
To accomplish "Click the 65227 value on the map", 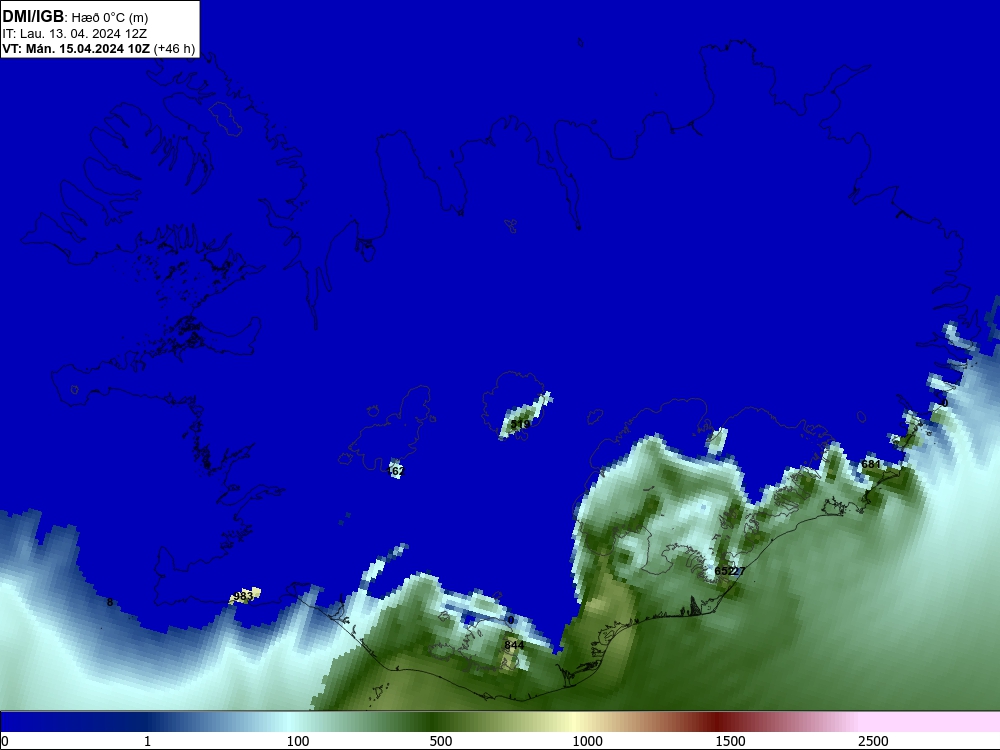I will point(730,571).
